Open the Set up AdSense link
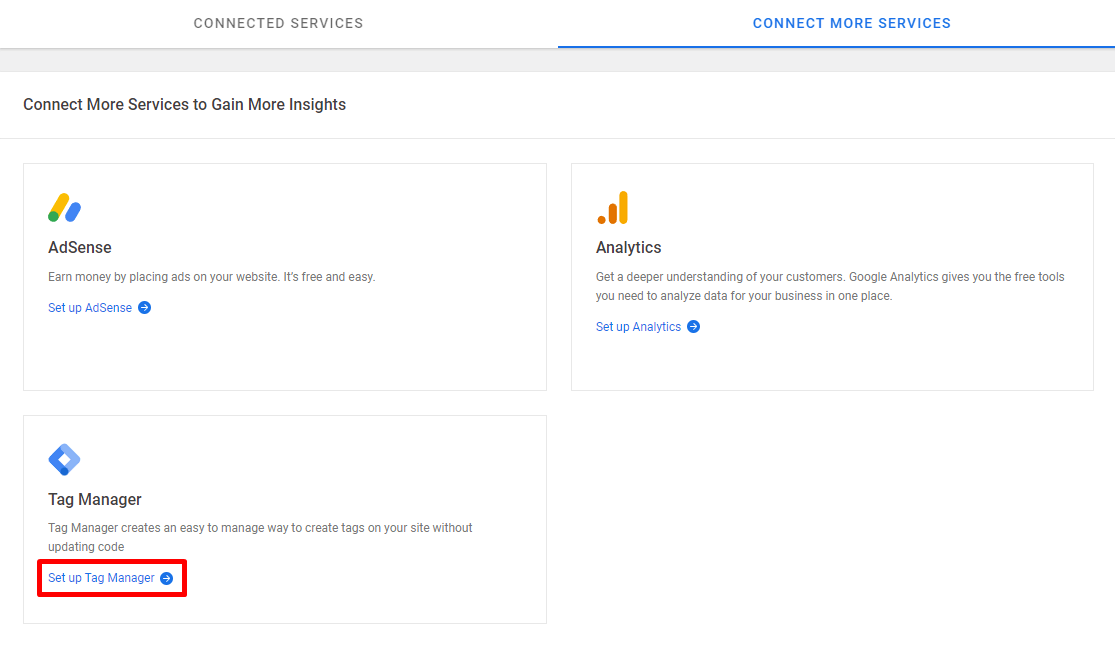Image resolution: width=1115 pixels, height=645 pixels. point(90,308)
